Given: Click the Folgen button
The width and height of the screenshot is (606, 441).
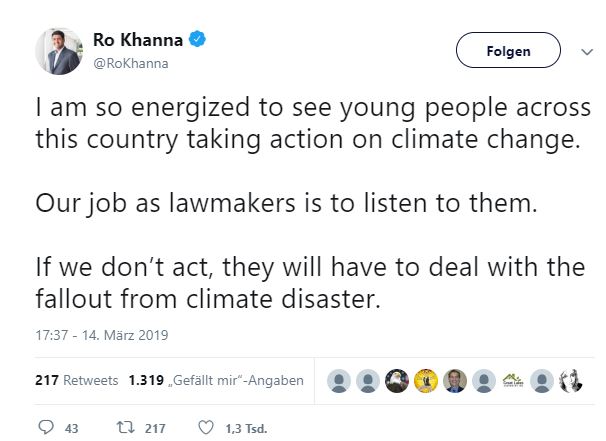Looking at the screenshot, I should [507, 50].
